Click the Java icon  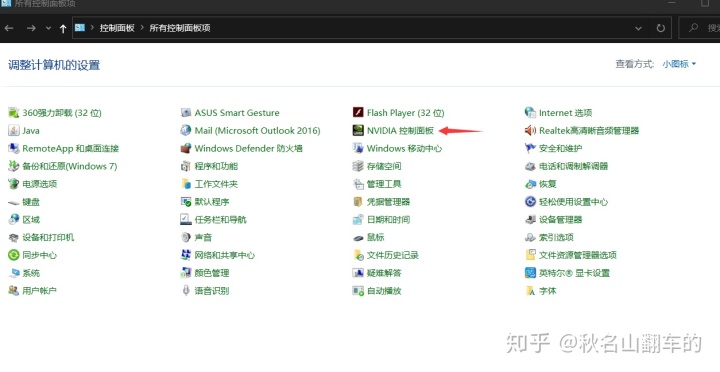(x=14, y=130)
